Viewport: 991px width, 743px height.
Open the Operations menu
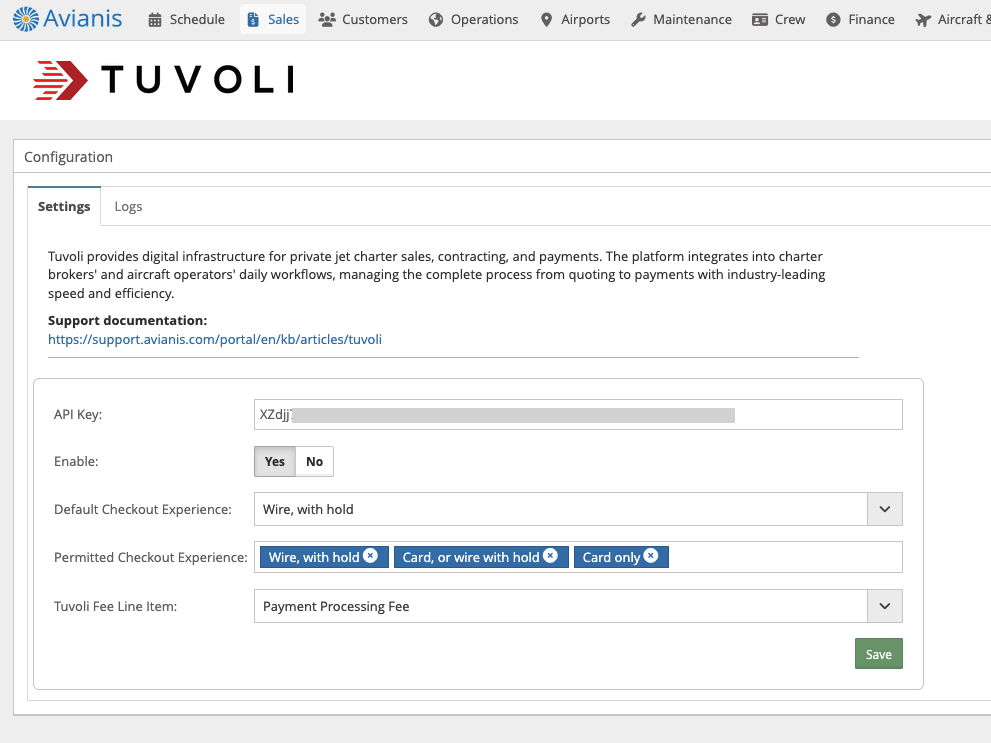point(473,20)
